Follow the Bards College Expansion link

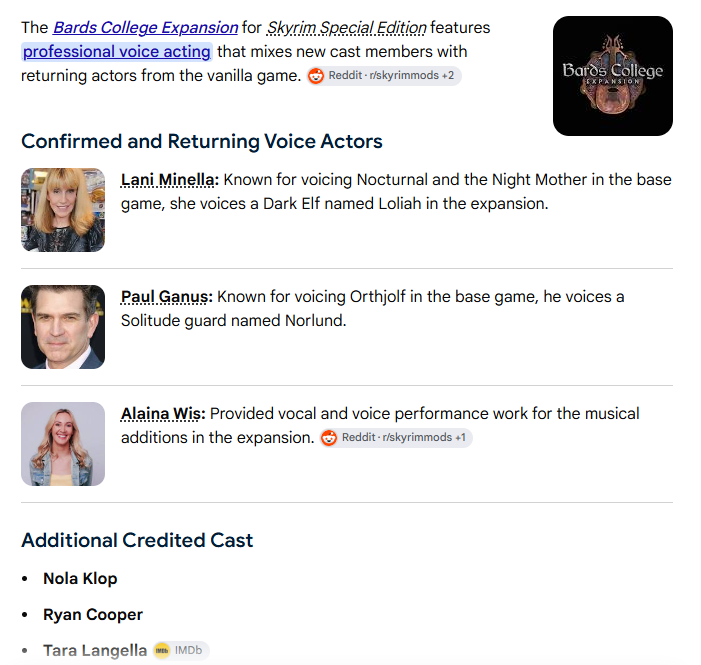pos(145,28)
